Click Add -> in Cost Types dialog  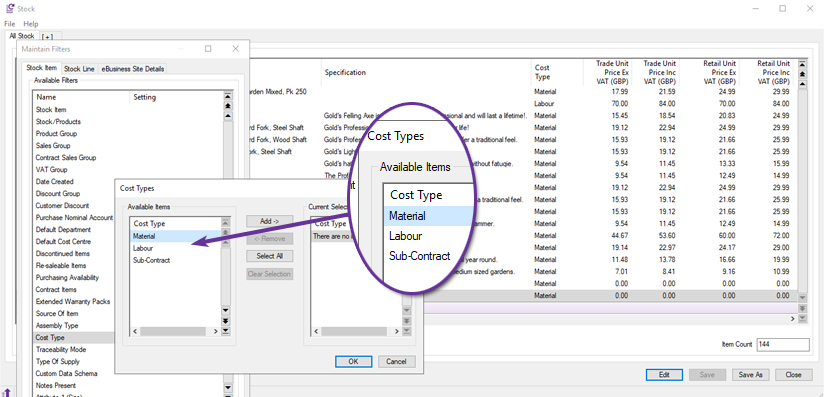click(x=270, y=221)
